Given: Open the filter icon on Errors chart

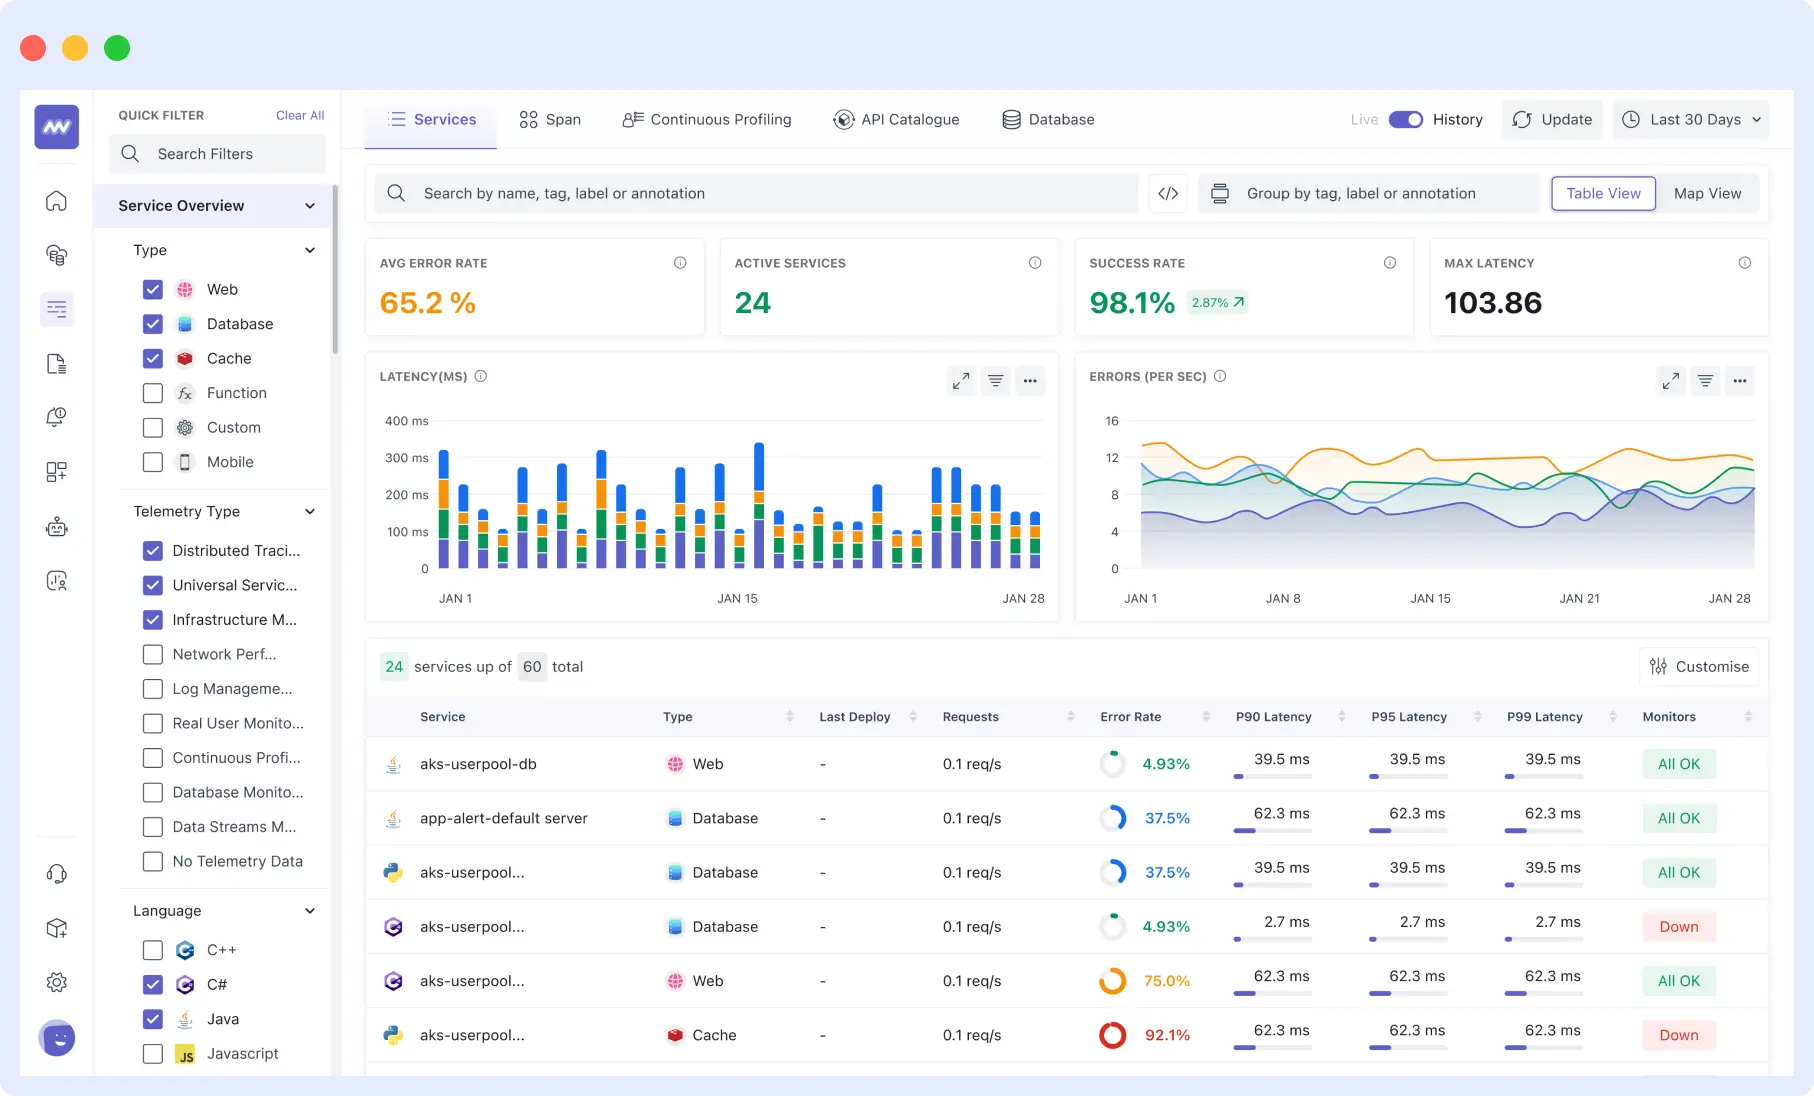Looking at the screenshot, I should 1705,381.
